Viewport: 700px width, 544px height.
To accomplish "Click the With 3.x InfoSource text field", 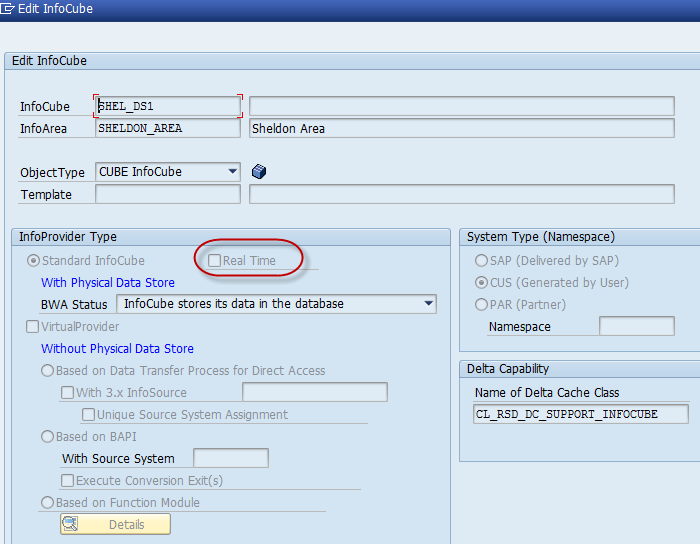I will (x=315, y=392).
